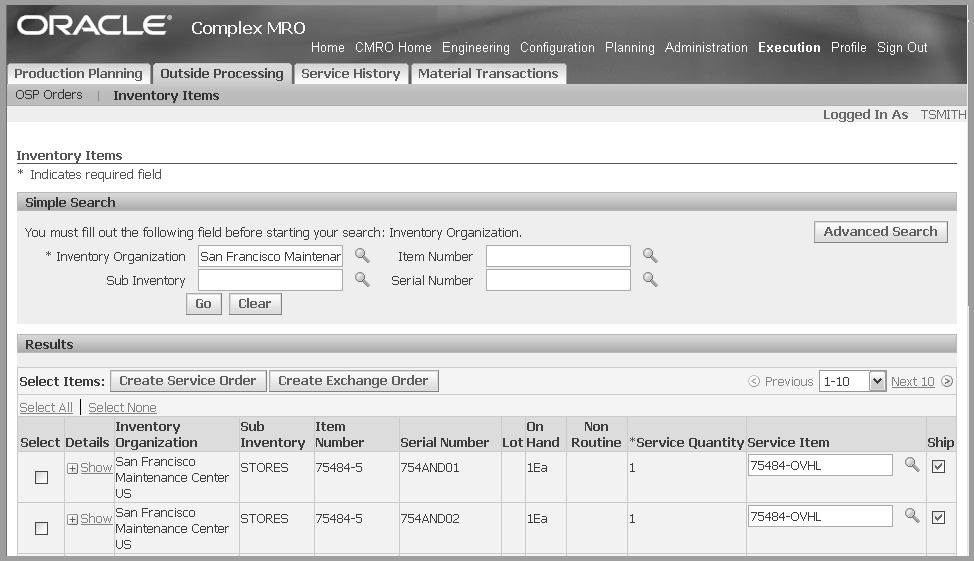
Task: Click the Next page arrow icon
Action: click(947, 381)
